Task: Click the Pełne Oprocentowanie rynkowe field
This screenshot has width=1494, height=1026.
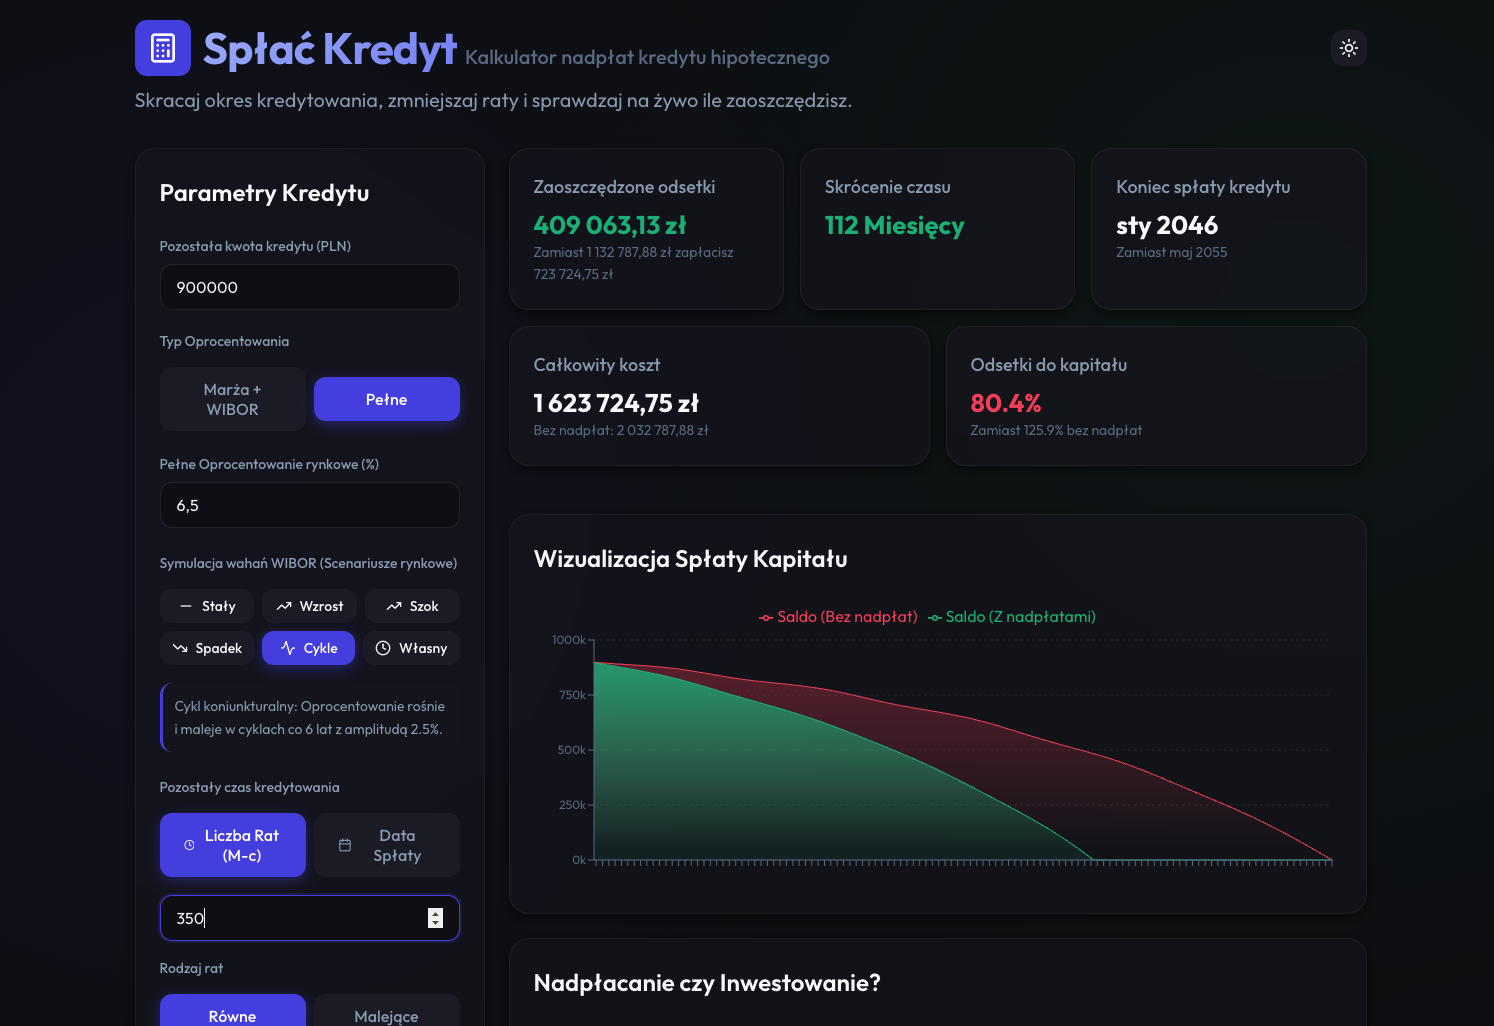Action: [x=309, y=506]
